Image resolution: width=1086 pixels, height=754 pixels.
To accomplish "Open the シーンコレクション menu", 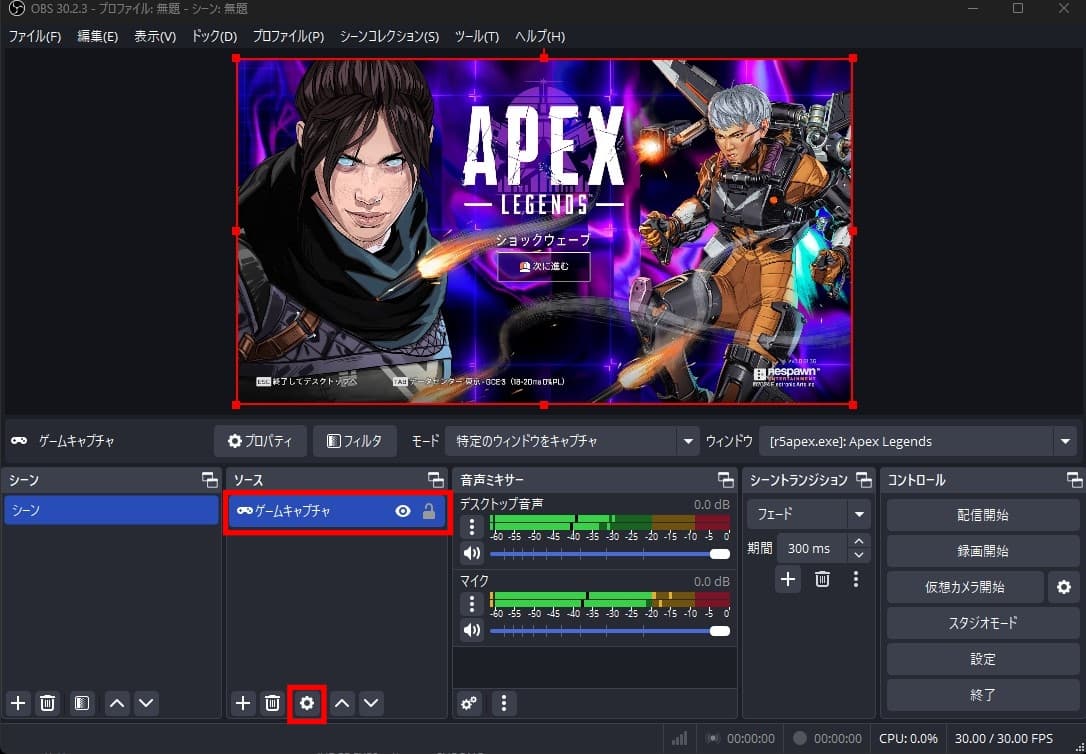I will pyautogui.click(x=389, y=36).
